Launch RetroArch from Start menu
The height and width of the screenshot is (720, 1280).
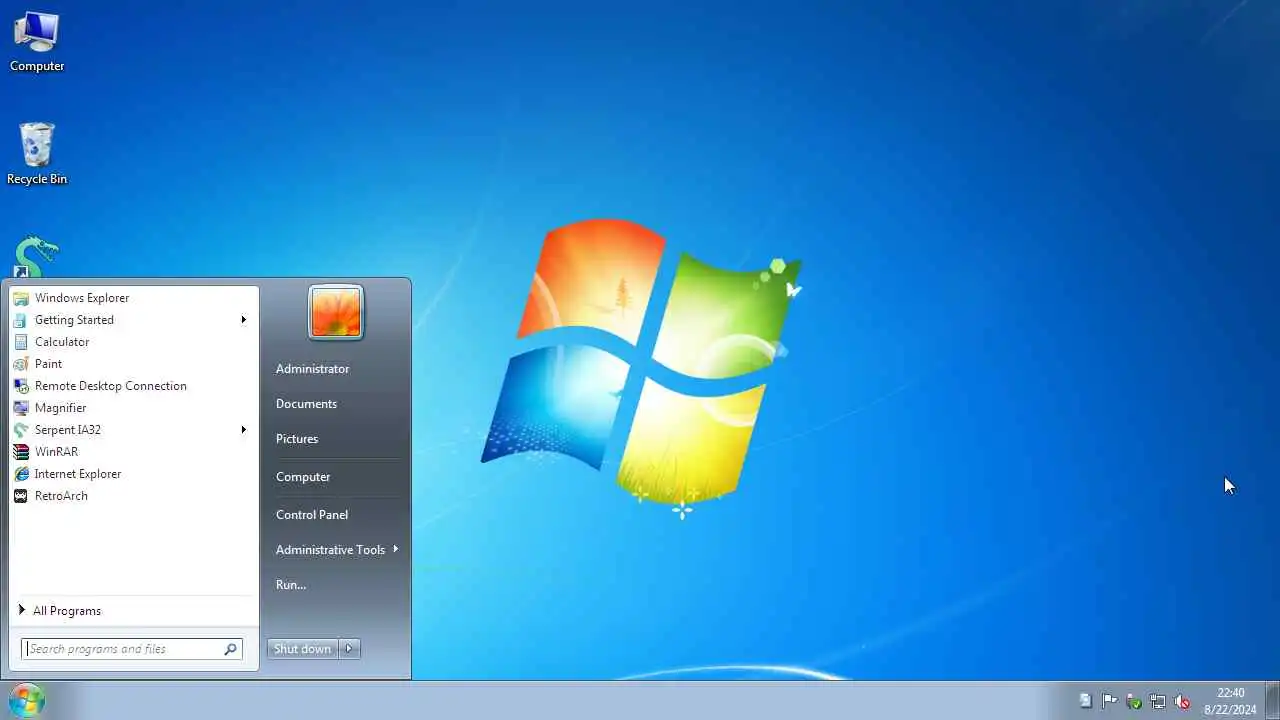click(x=134, y=496)
